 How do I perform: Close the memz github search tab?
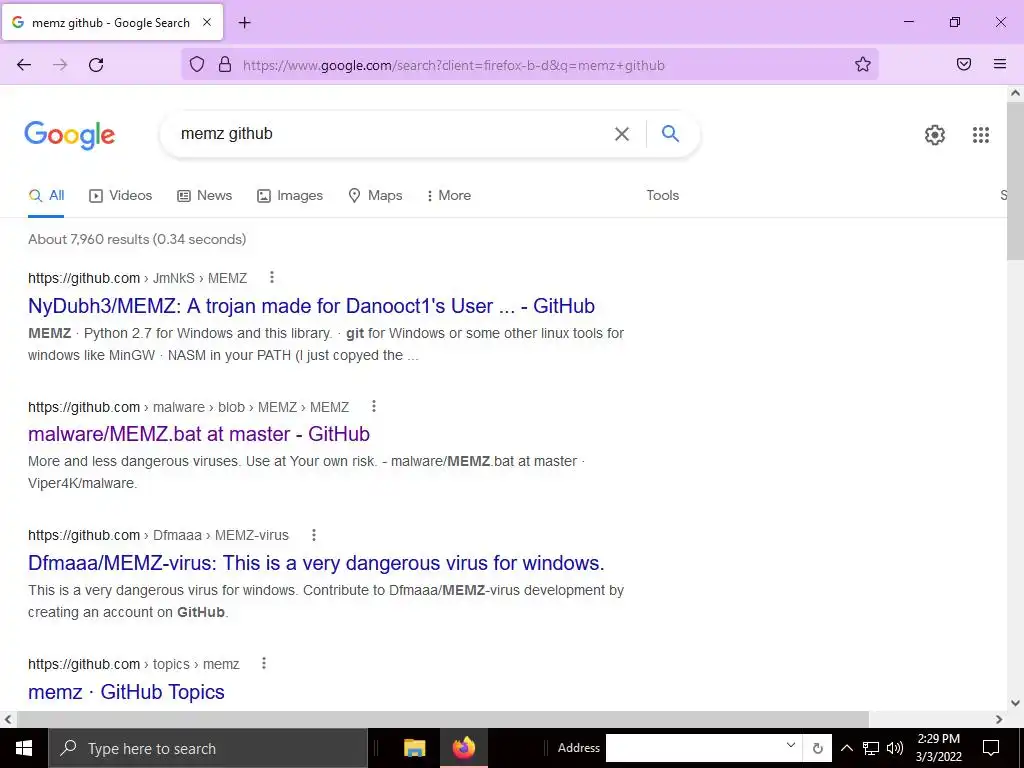tap(206, 22)
